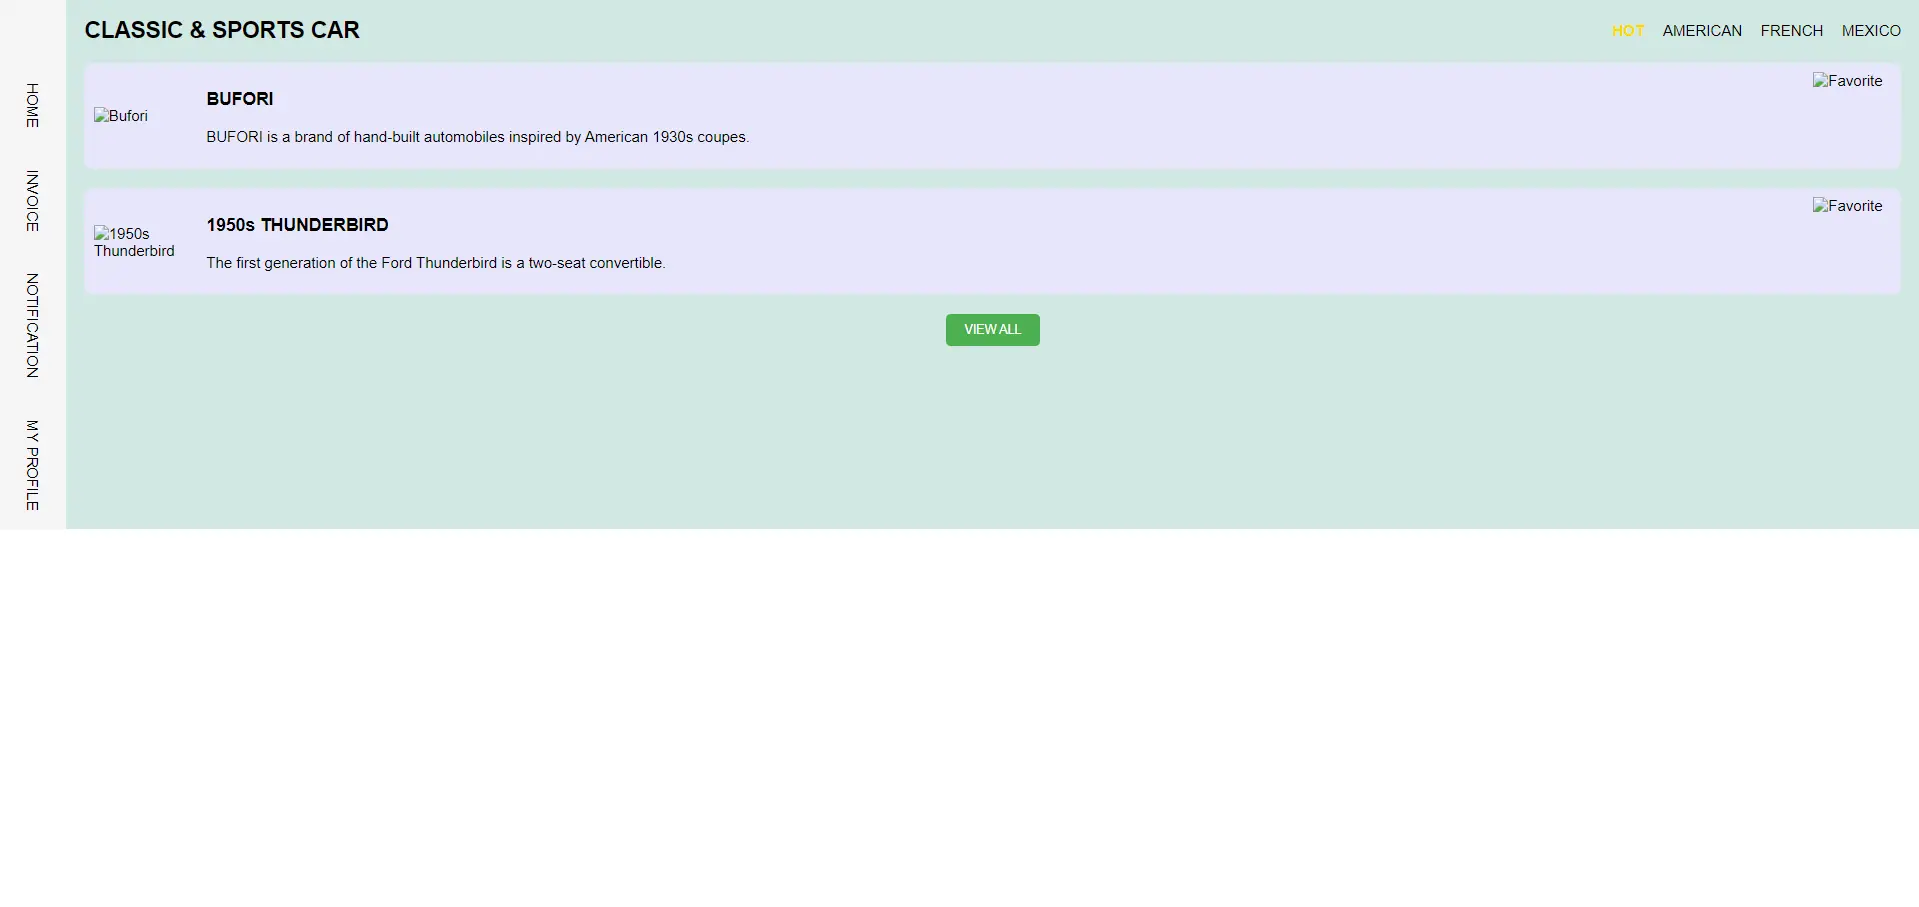Image resolution: width=1919 pixels, height=907 pixels.
Task: Go to MY PROFILE in sidebar
Action: (32, 465)
